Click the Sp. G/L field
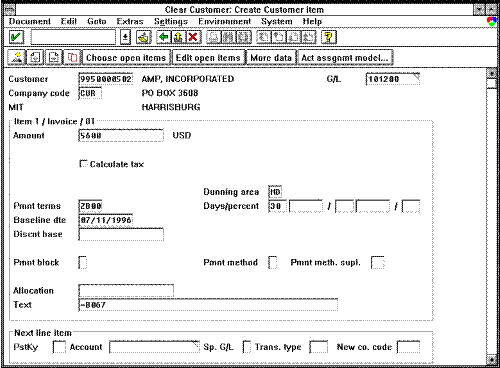Image resolution: width=500 pixels, height=368 pixels. tap(247, 347)
